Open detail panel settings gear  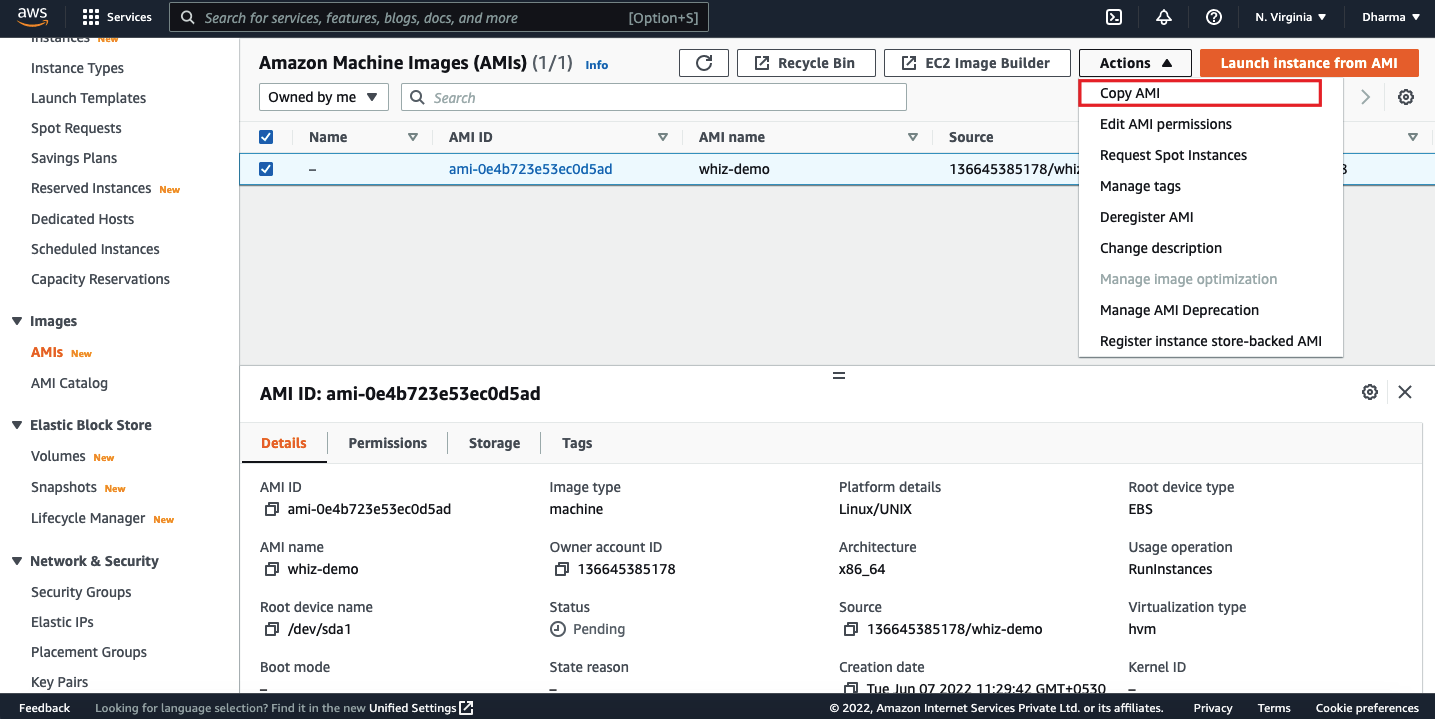click(x=1370, y=392)
